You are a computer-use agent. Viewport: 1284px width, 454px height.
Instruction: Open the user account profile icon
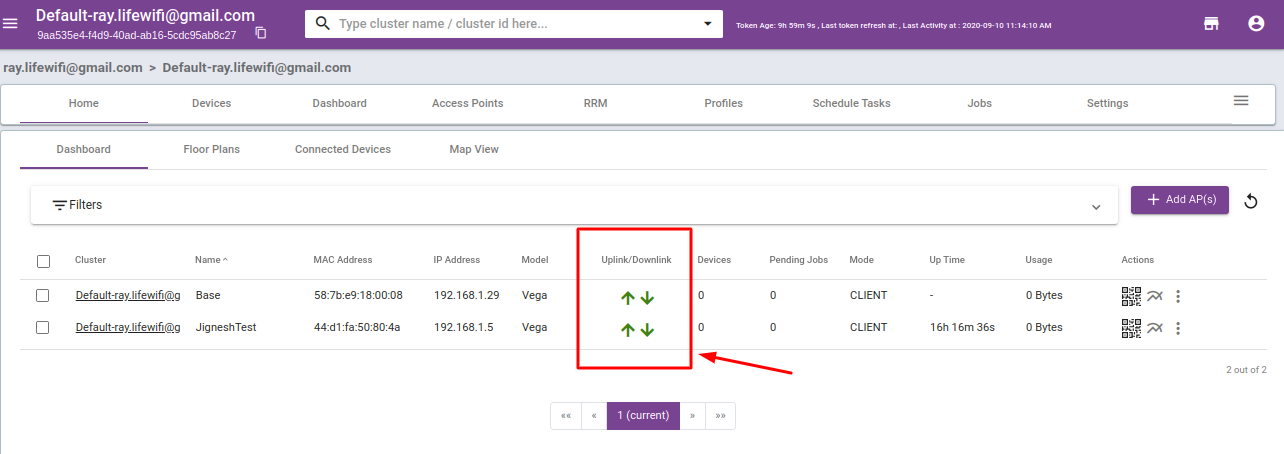click(1256, 24)
